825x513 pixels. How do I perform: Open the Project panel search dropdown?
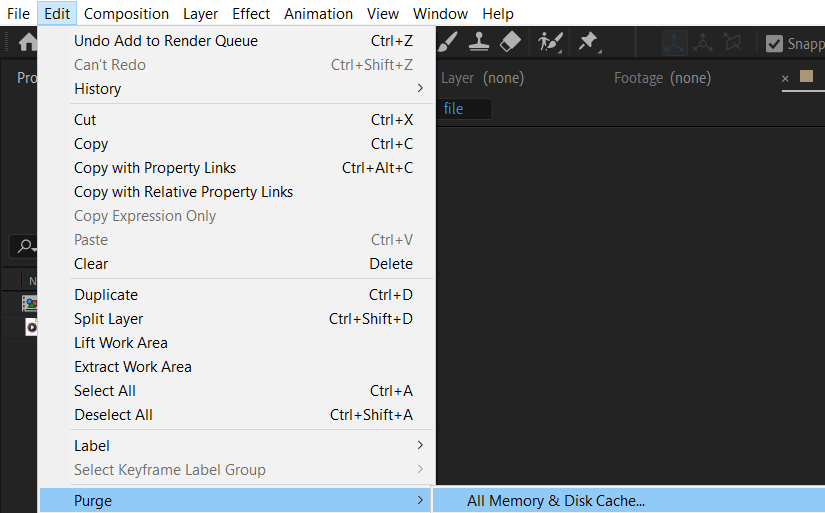26,246
